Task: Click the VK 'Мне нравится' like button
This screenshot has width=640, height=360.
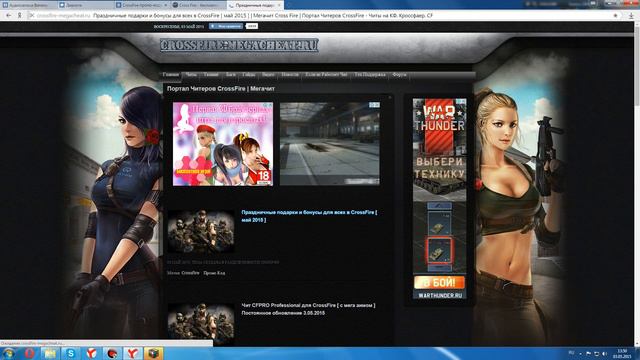Action: [x=226, y=26]
